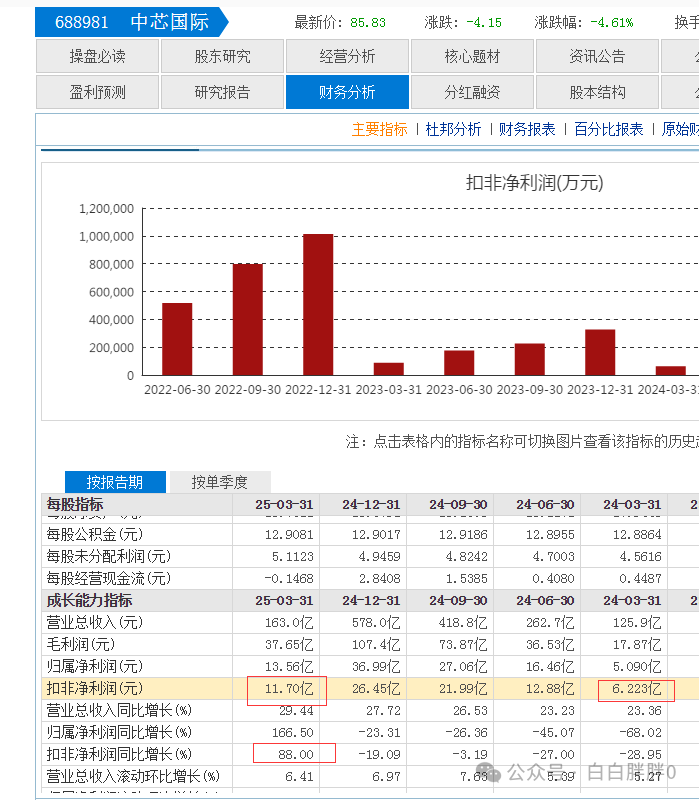This screenshot has height=800, width=699.
Task: Open the 股本结构 tab
Action: pyautogui.click(x=597, y=92)
